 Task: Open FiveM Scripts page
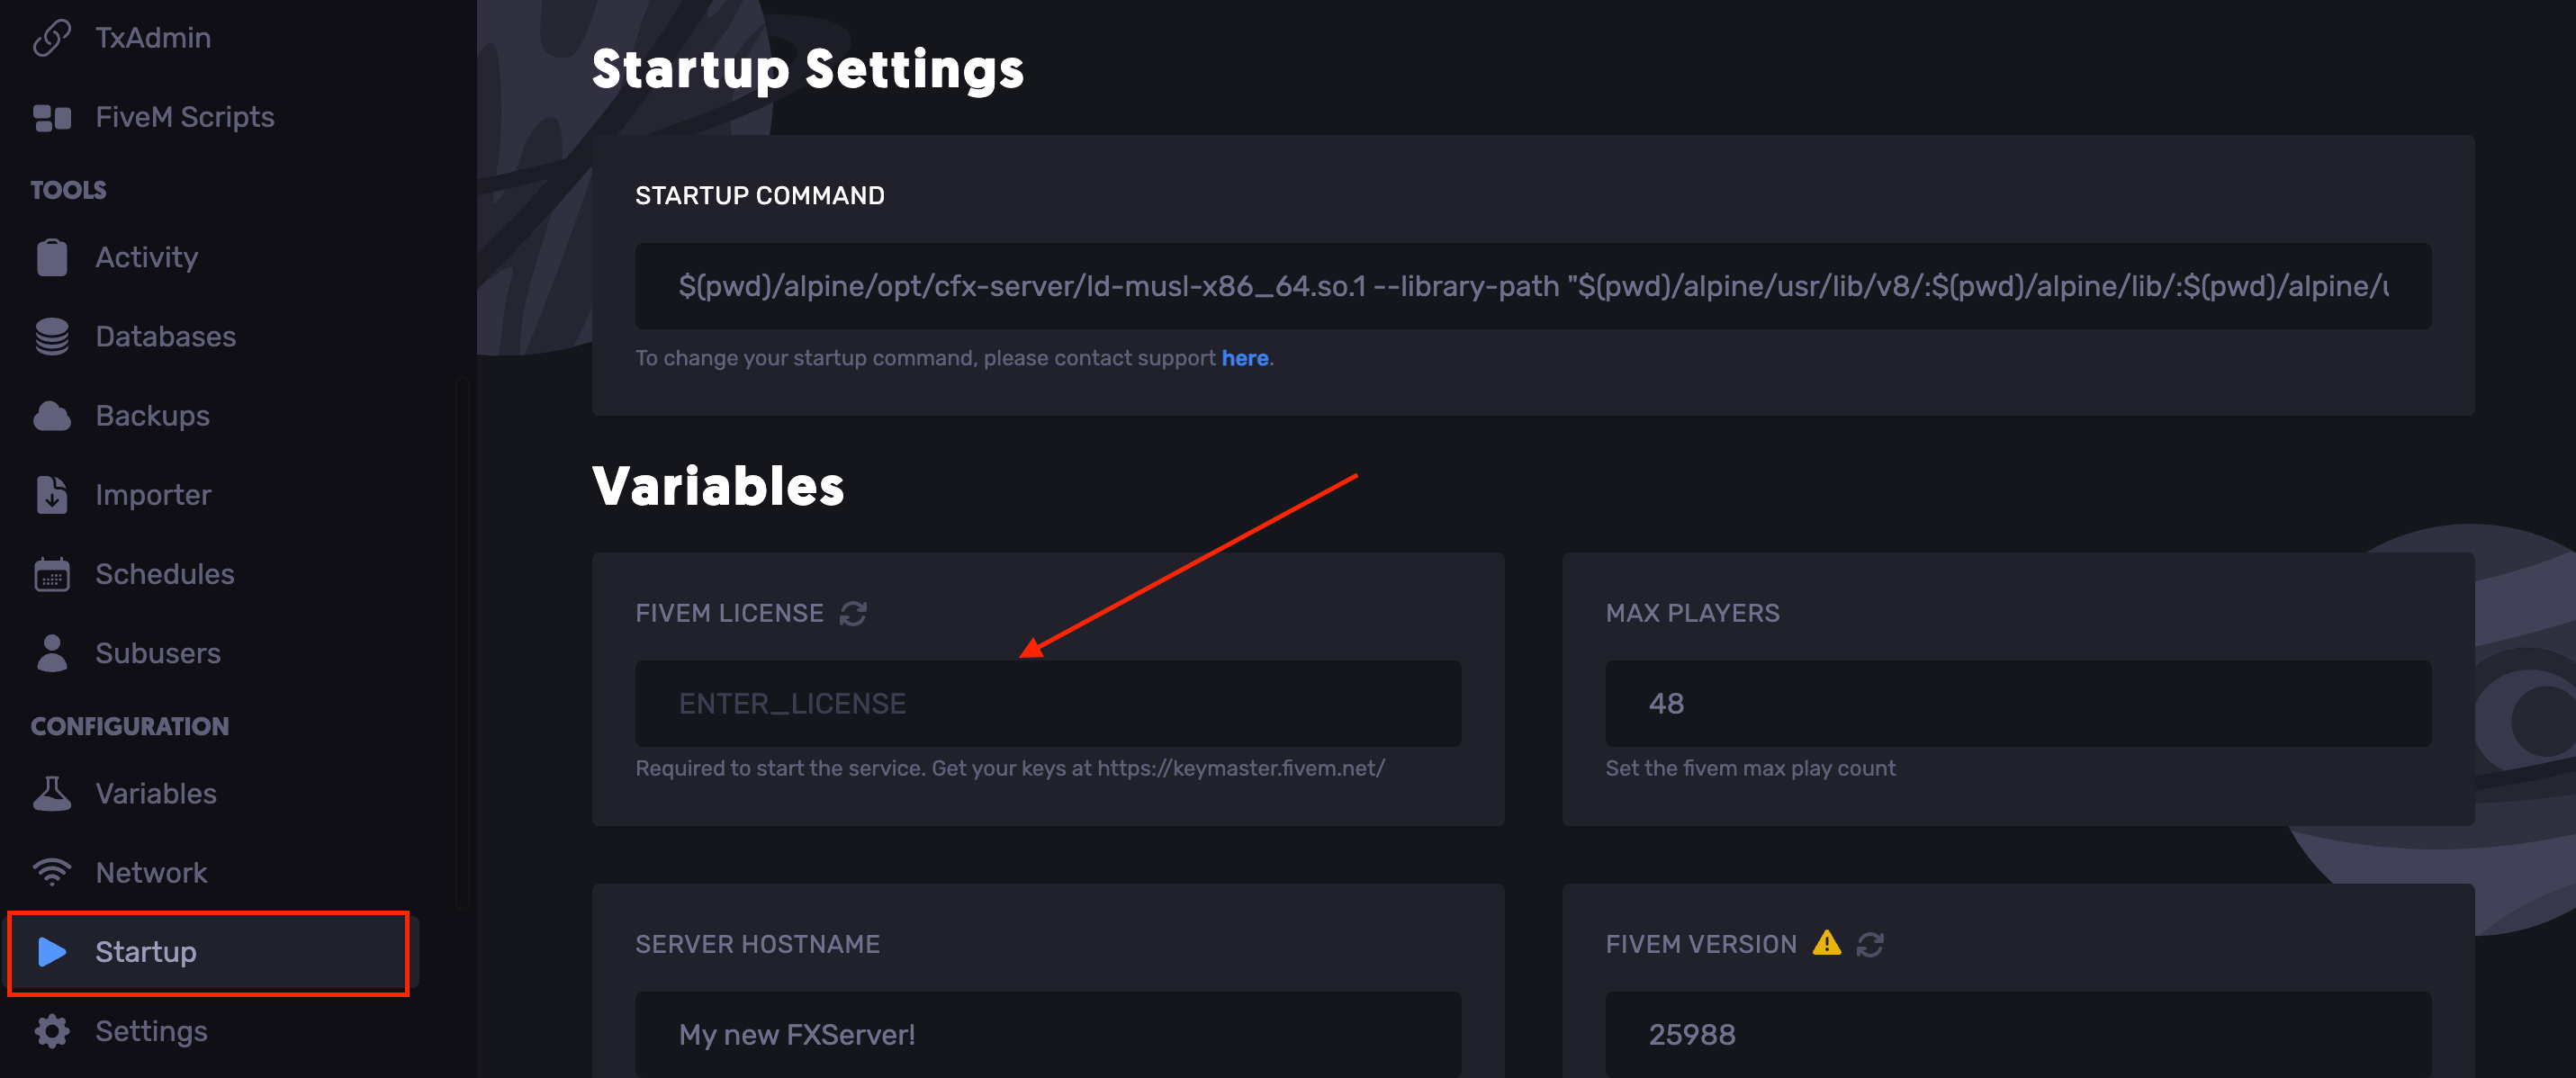(x=184, y=117)
